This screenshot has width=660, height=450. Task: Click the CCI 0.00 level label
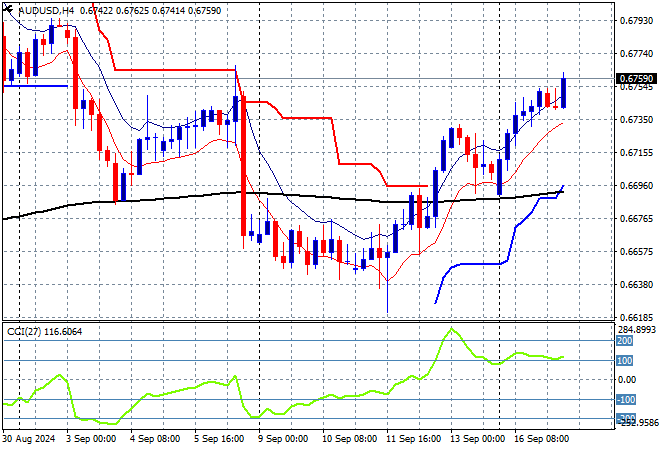pyautogui.click(x=627, y=380)
